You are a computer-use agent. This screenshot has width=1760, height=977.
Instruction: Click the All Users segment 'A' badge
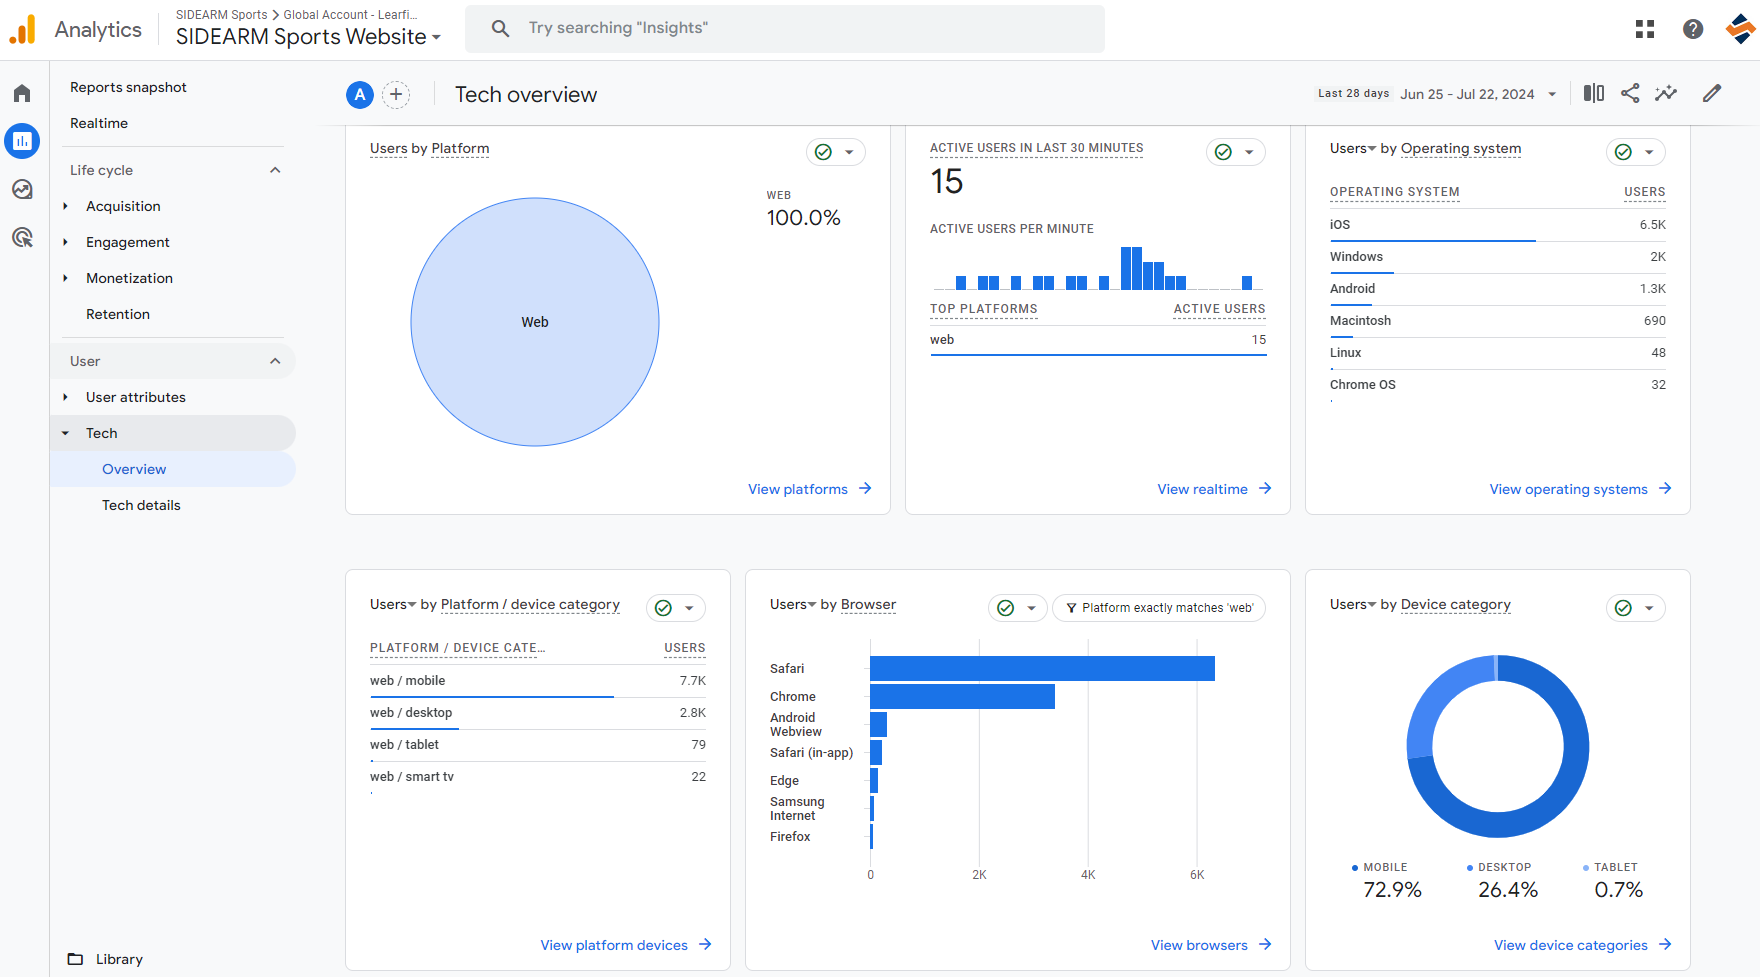tap(360, 94)
